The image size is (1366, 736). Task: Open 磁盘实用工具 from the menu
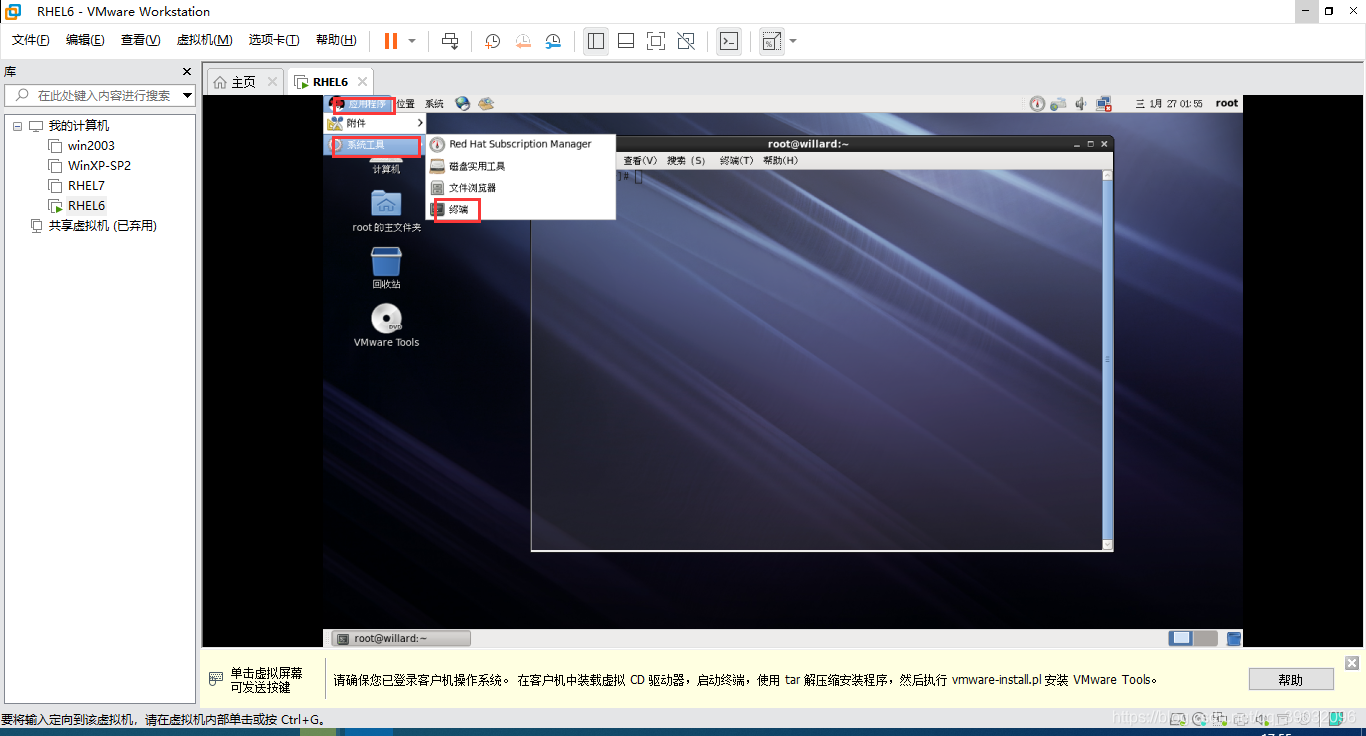click(x=520, y=167)
